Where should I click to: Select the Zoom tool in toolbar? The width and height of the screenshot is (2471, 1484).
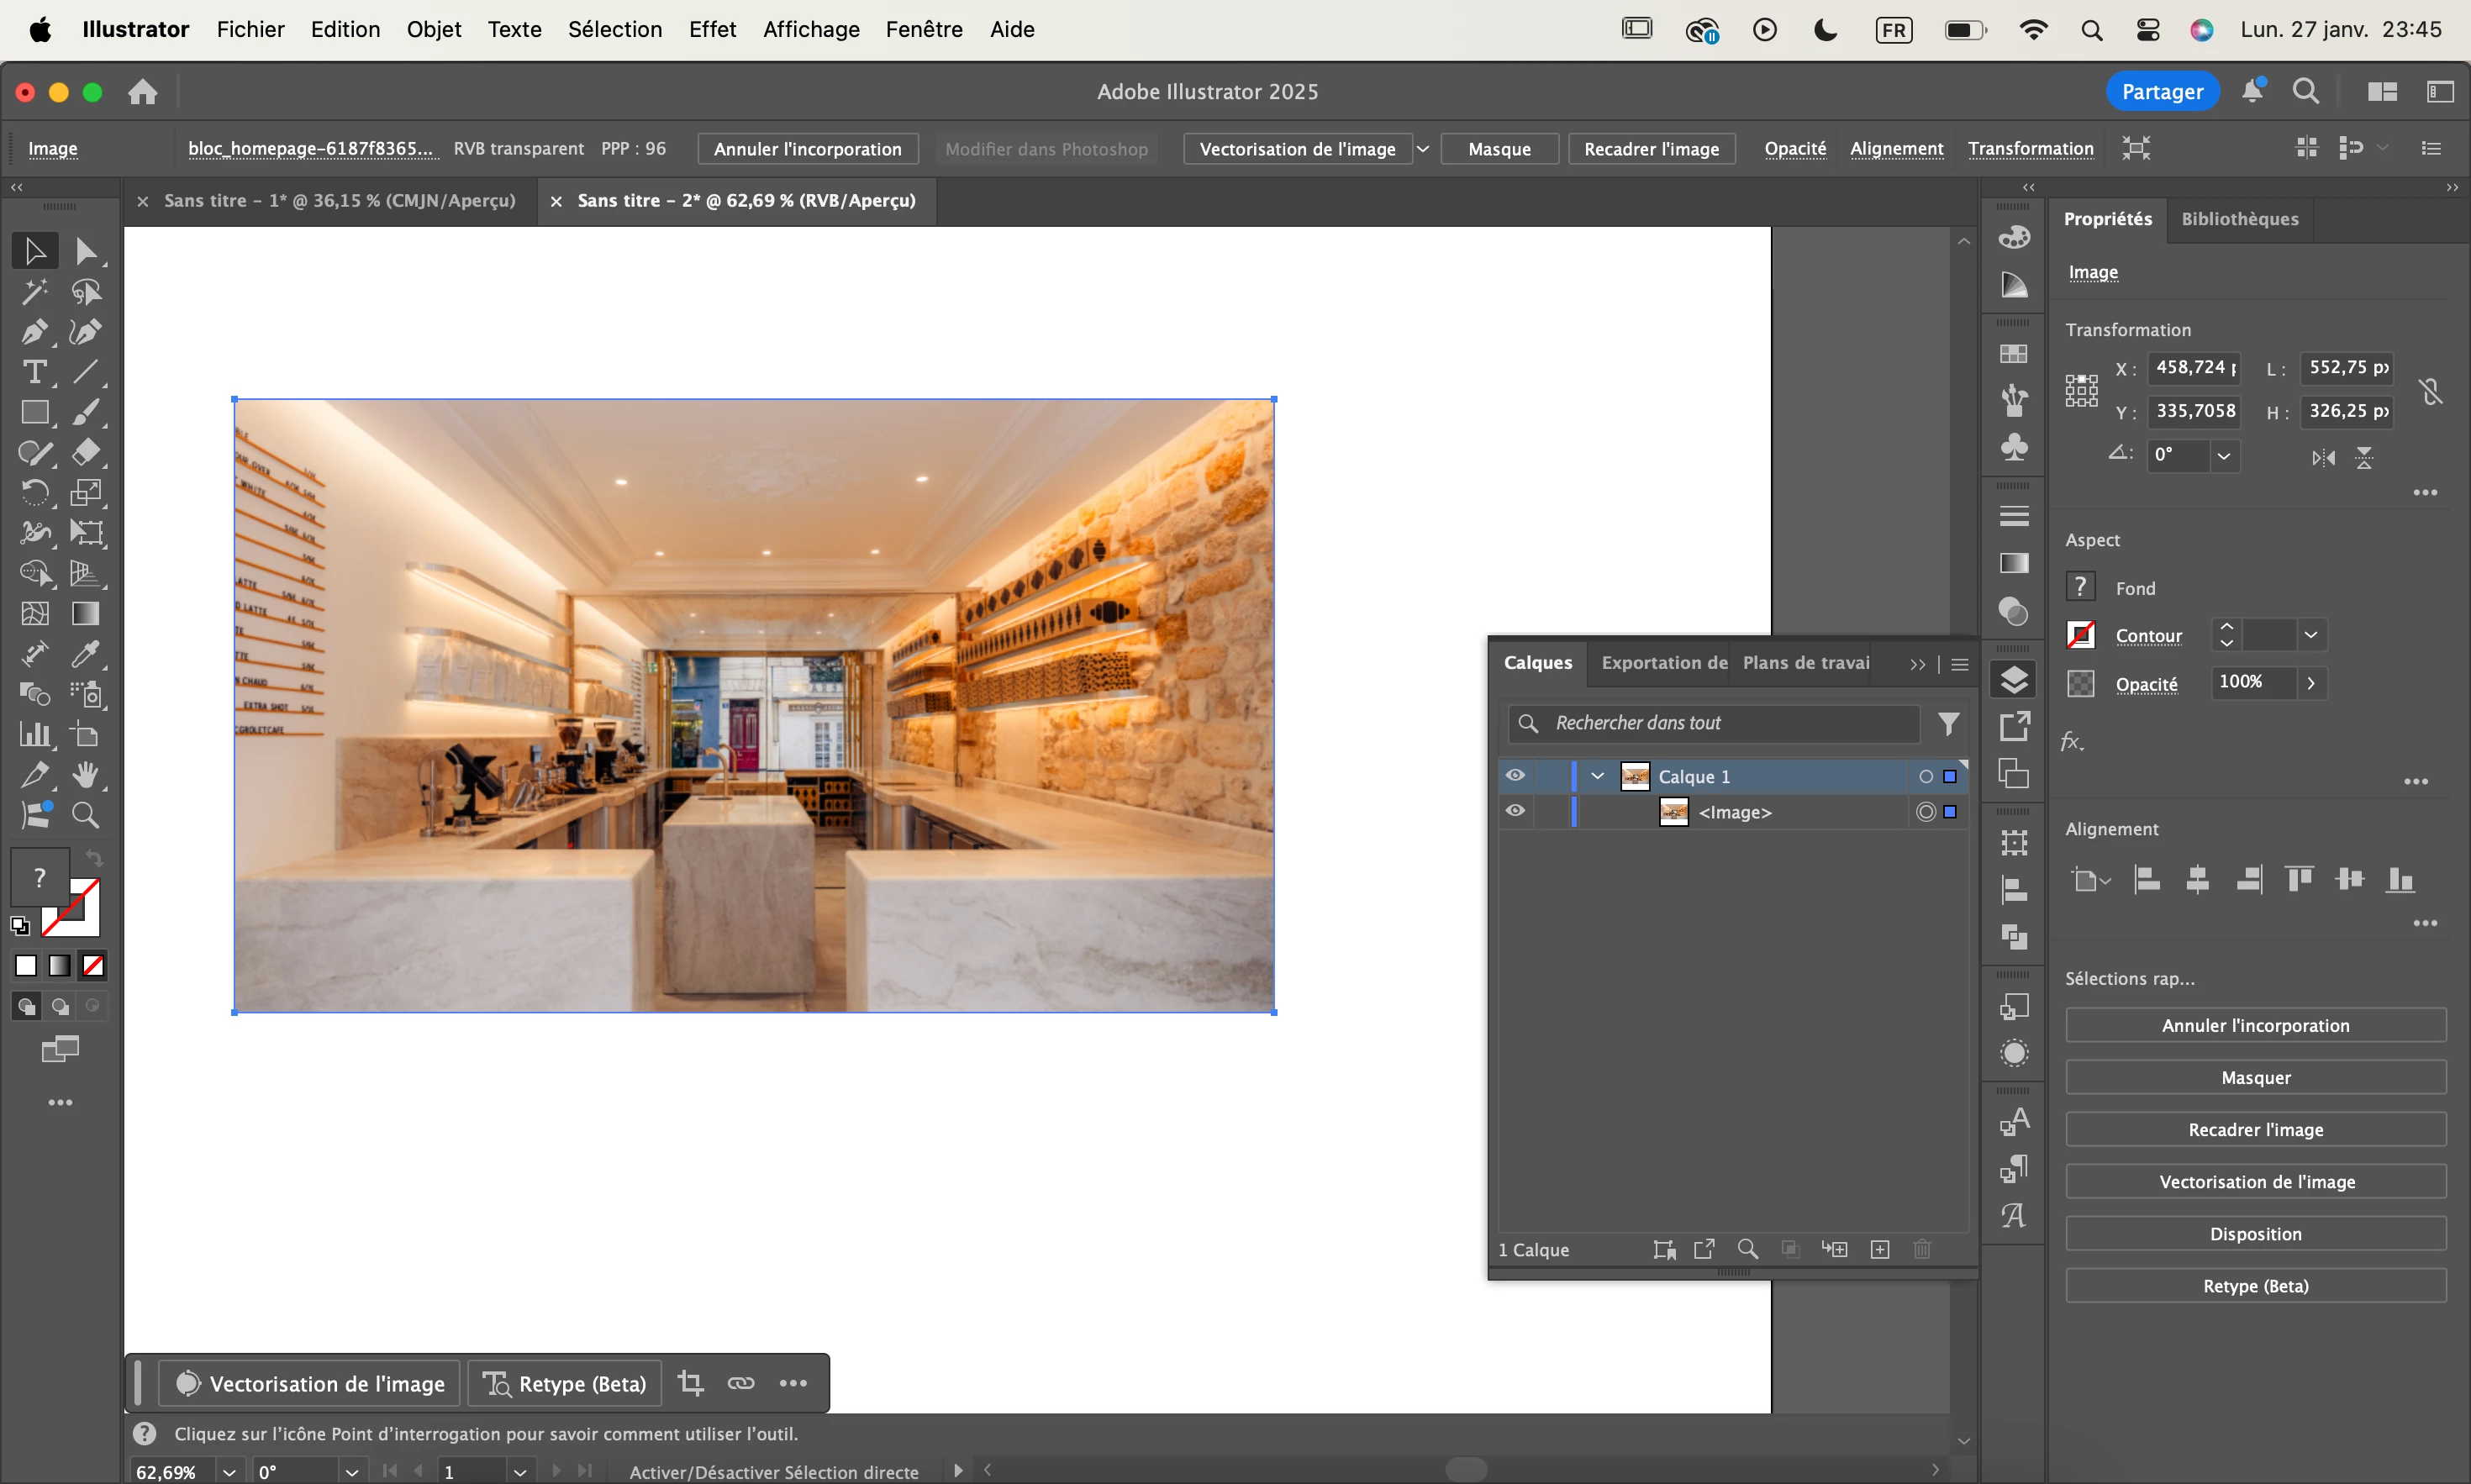[86, 815]
